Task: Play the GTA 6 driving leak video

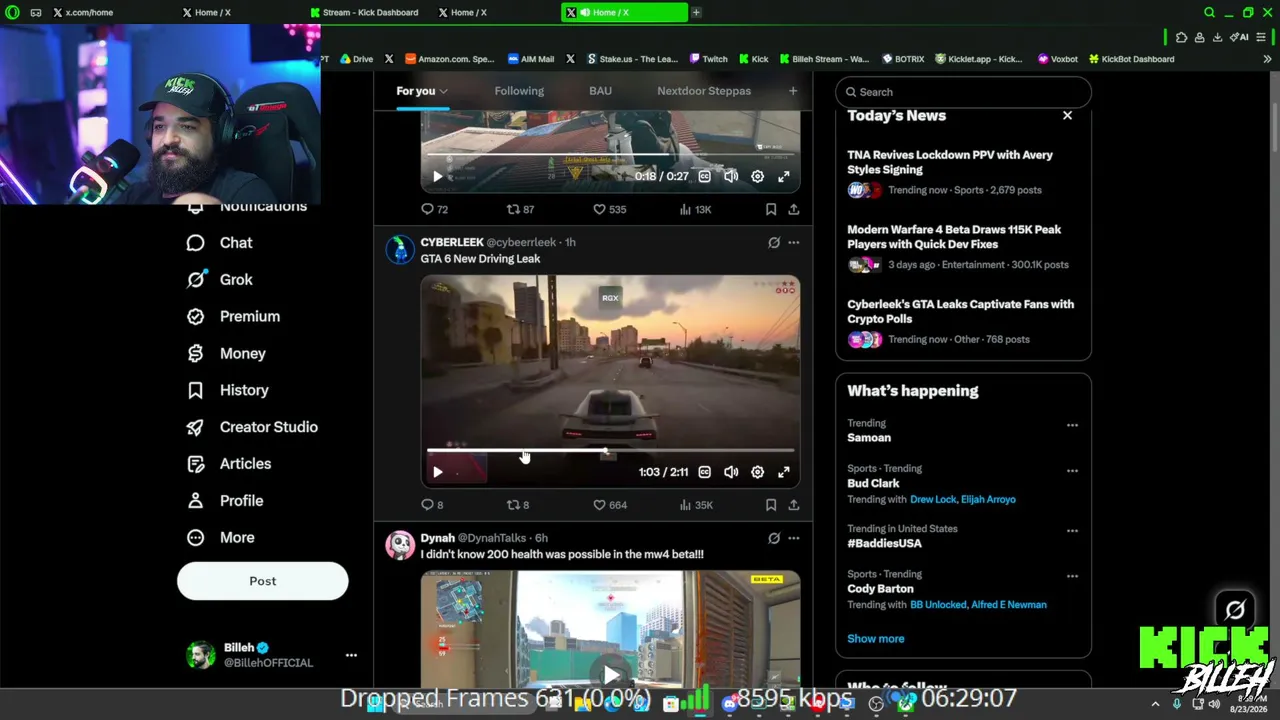Action: pyautogui.click(x=437, y=472)
